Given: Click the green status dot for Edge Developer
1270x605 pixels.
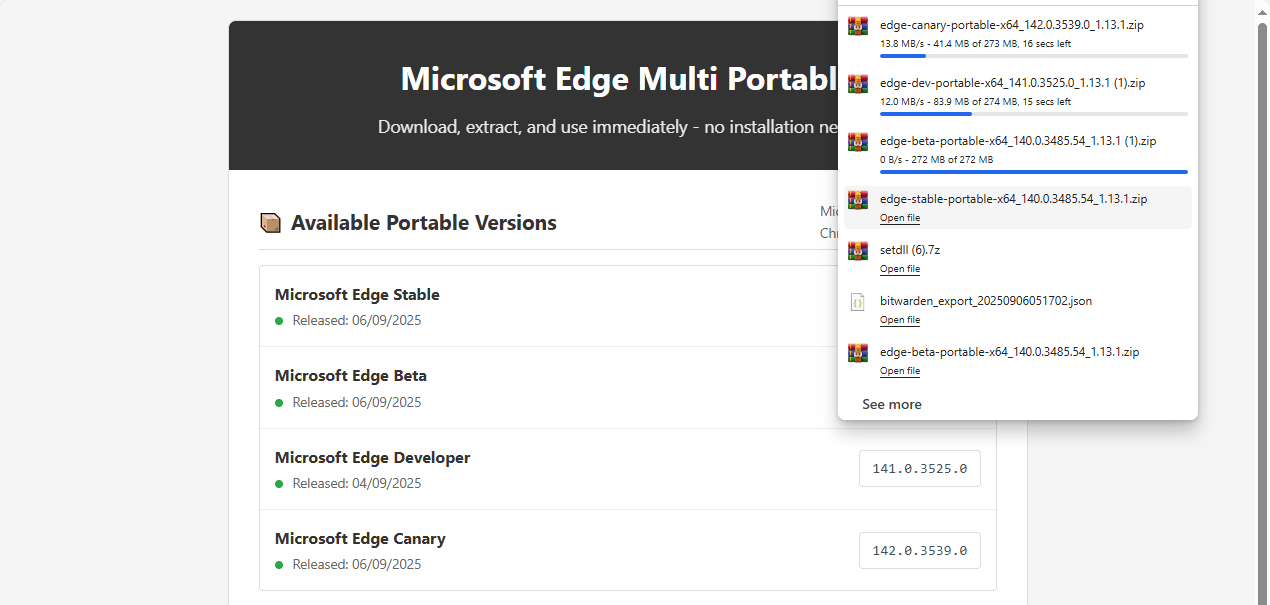Looking at the screenshot, I should (280, 484).
